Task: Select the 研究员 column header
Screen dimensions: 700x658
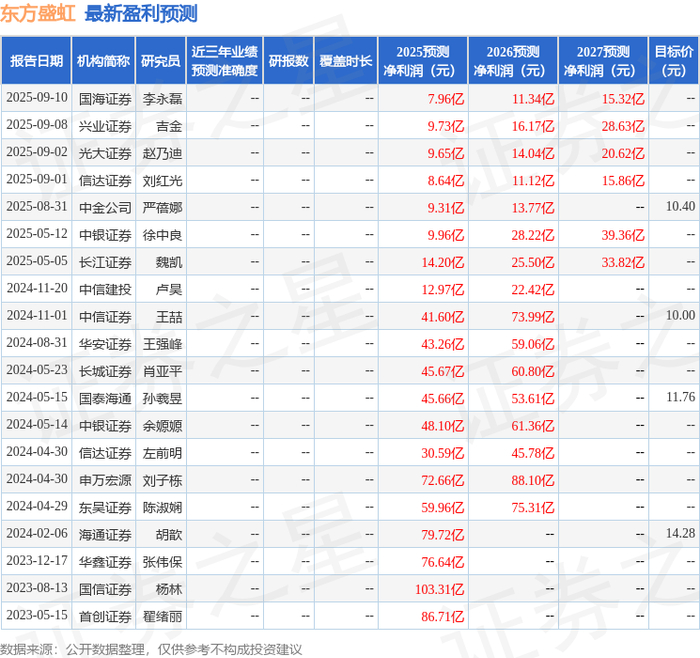Action: tap(160, 61)
